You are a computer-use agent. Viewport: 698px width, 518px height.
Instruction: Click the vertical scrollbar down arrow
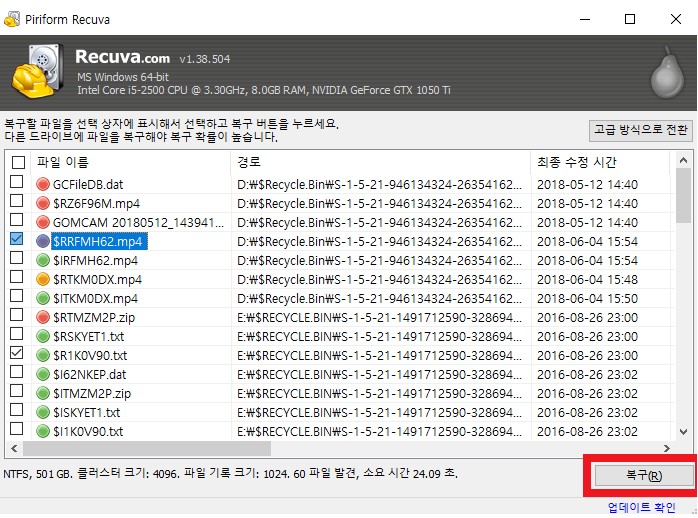pyautogui.click(x=683, y=431)
